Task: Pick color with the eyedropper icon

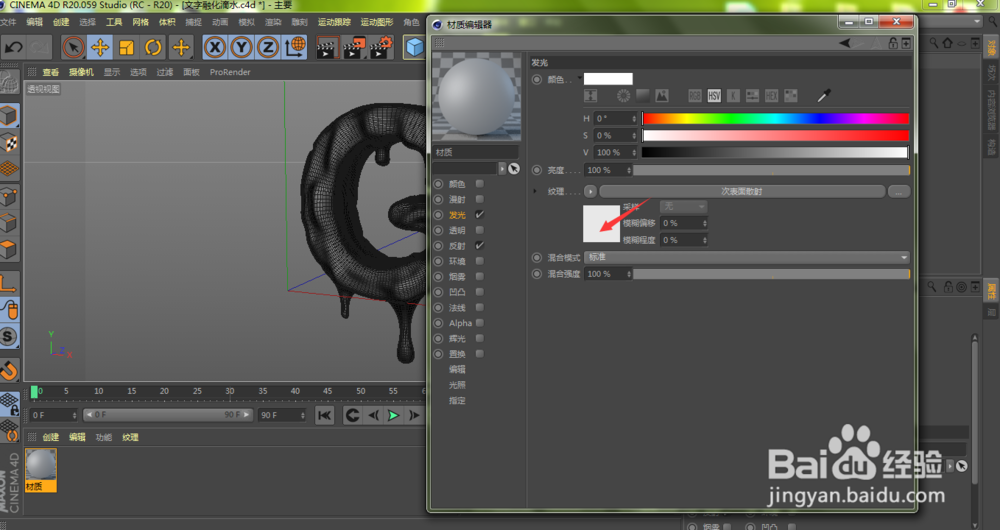Action: (x=824, y=96)
